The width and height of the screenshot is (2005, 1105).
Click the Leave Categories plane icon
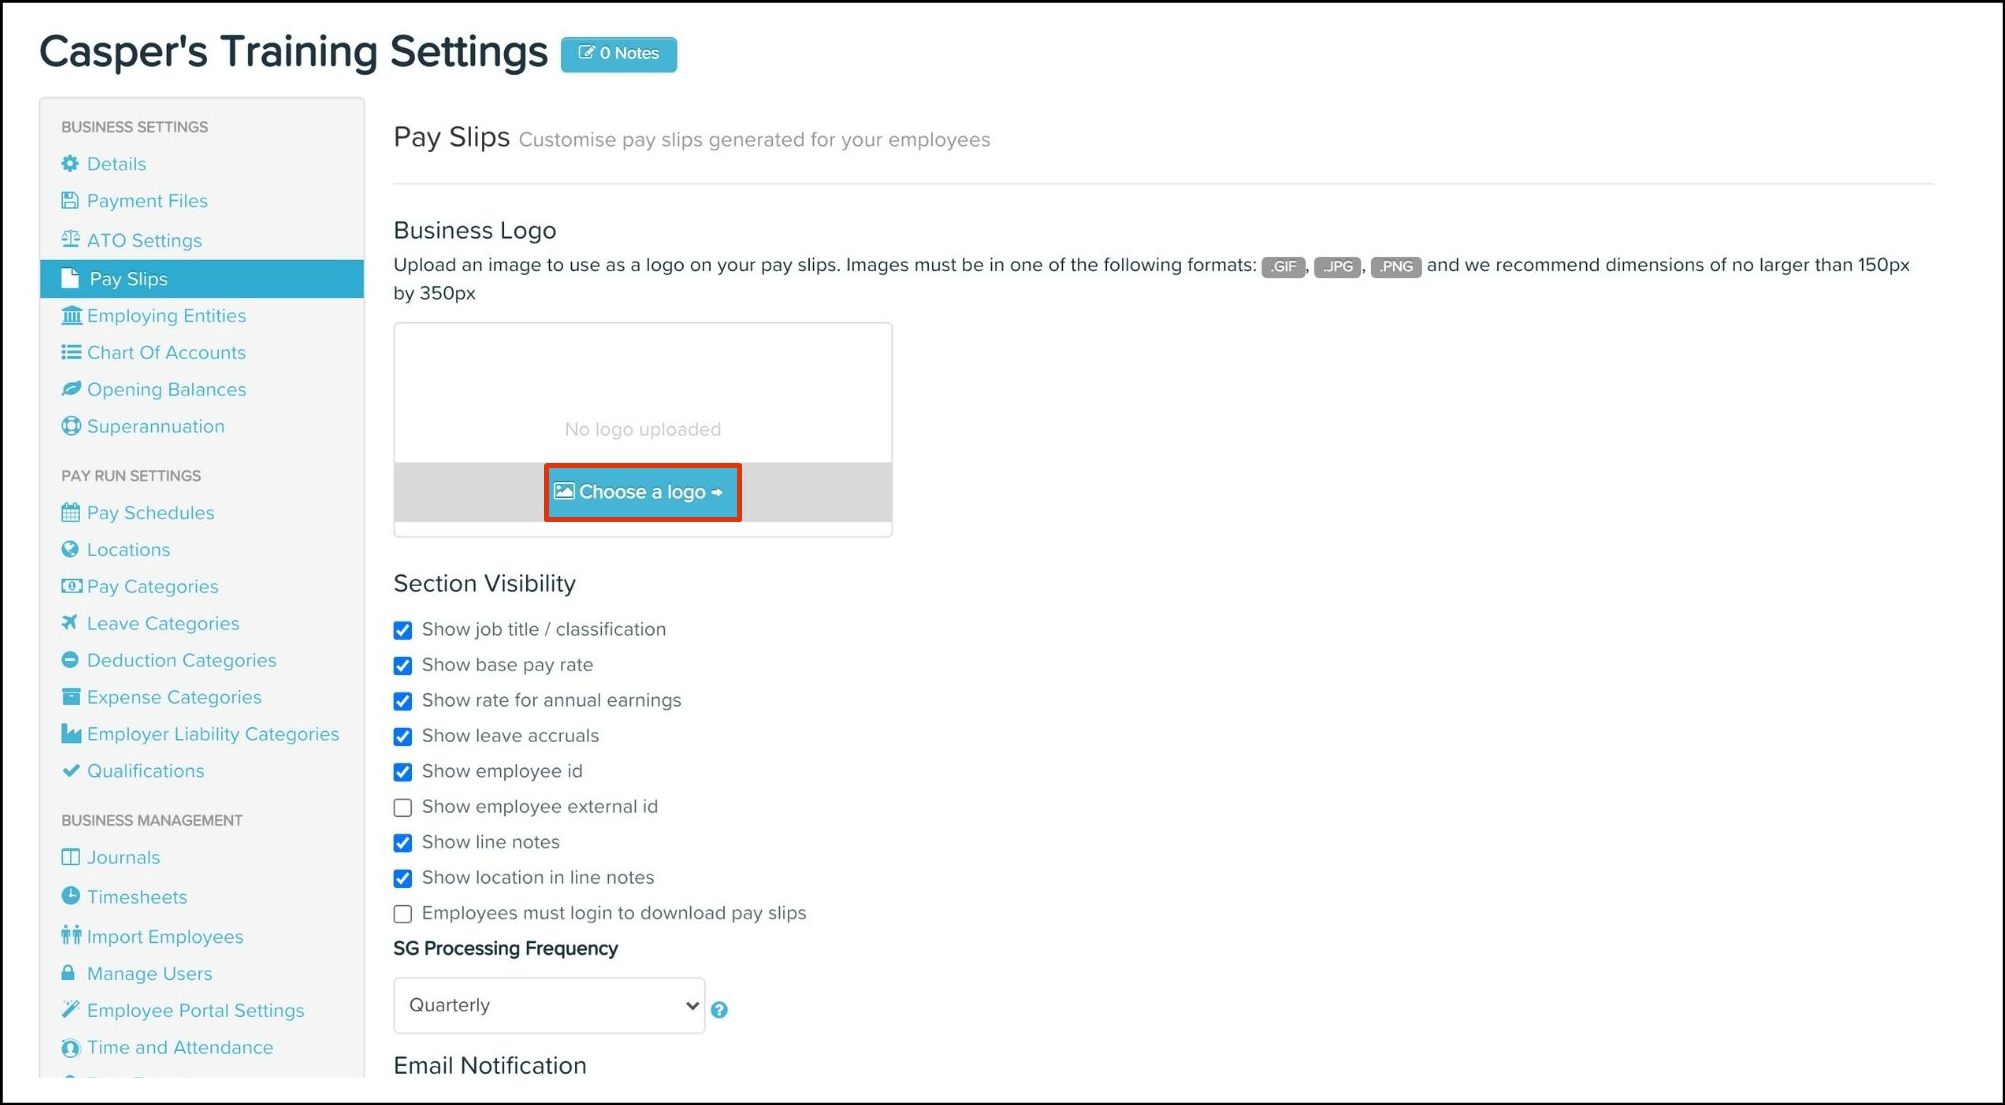(70, 623)
